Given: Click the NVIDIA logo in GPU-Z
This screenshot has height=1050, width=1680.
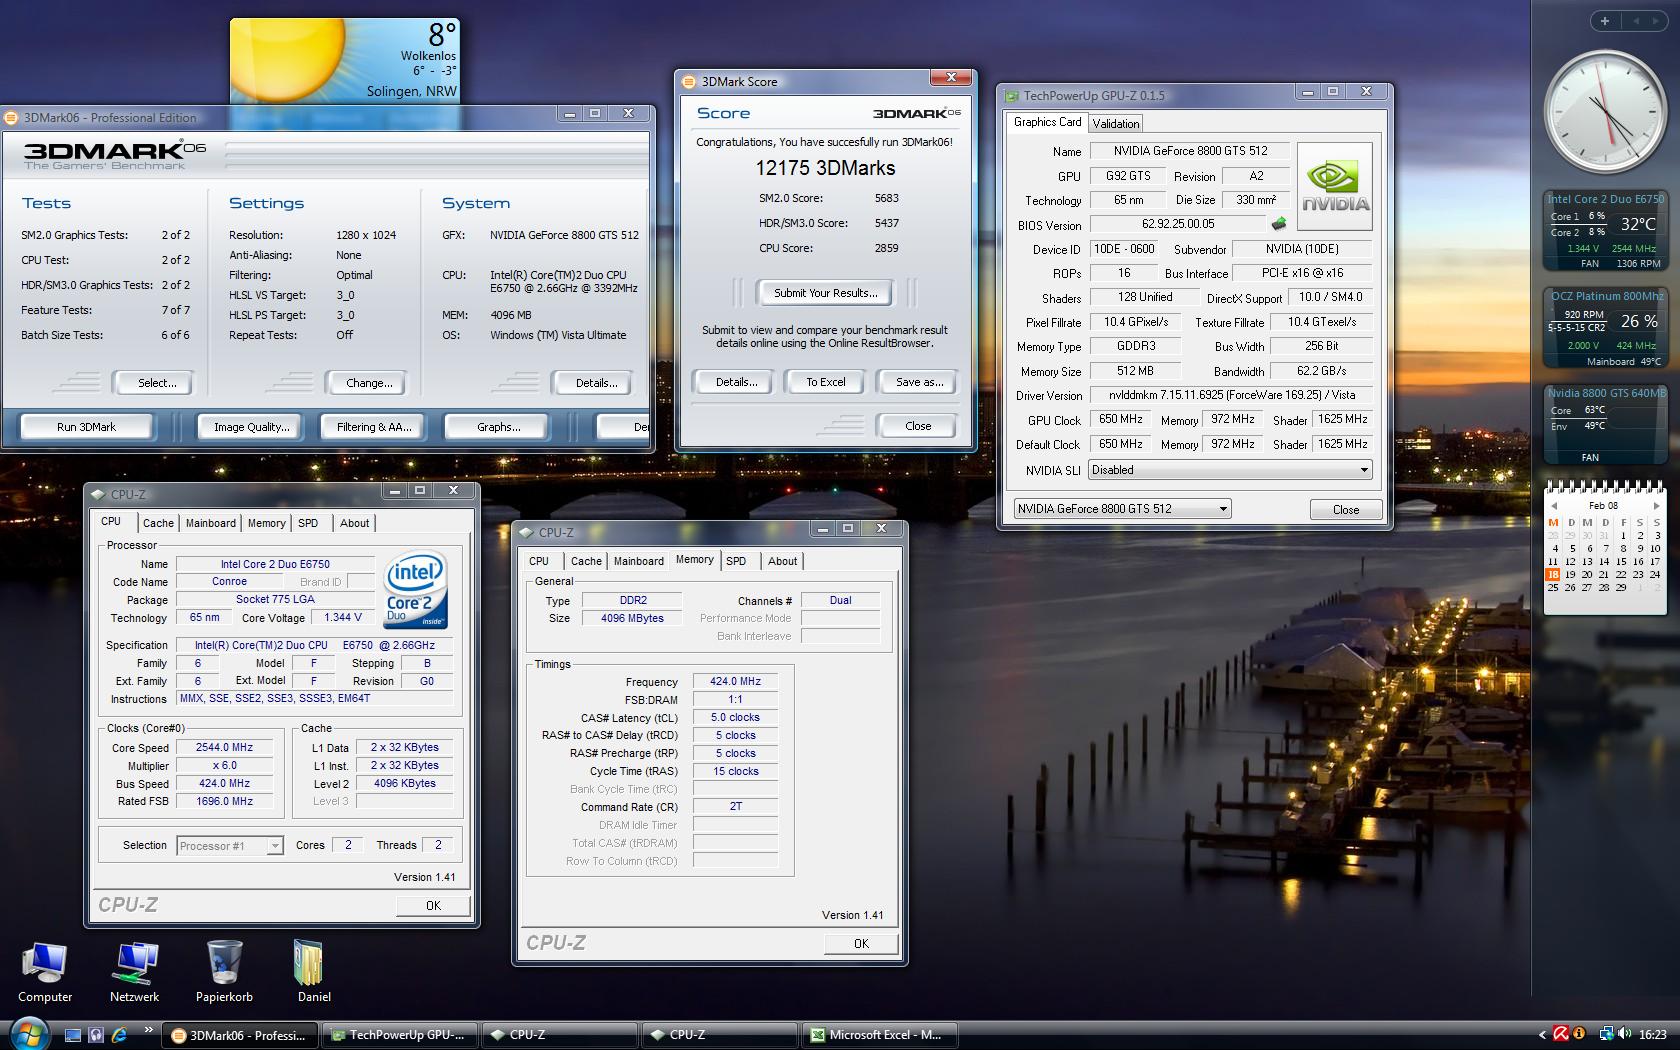Looking at the screenshot, I should (1334, 186).
